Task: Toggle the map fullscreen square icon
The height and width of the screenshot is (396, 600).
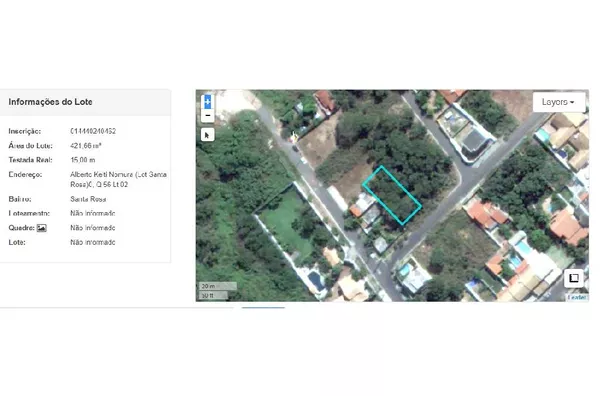Action: [574, 278]
